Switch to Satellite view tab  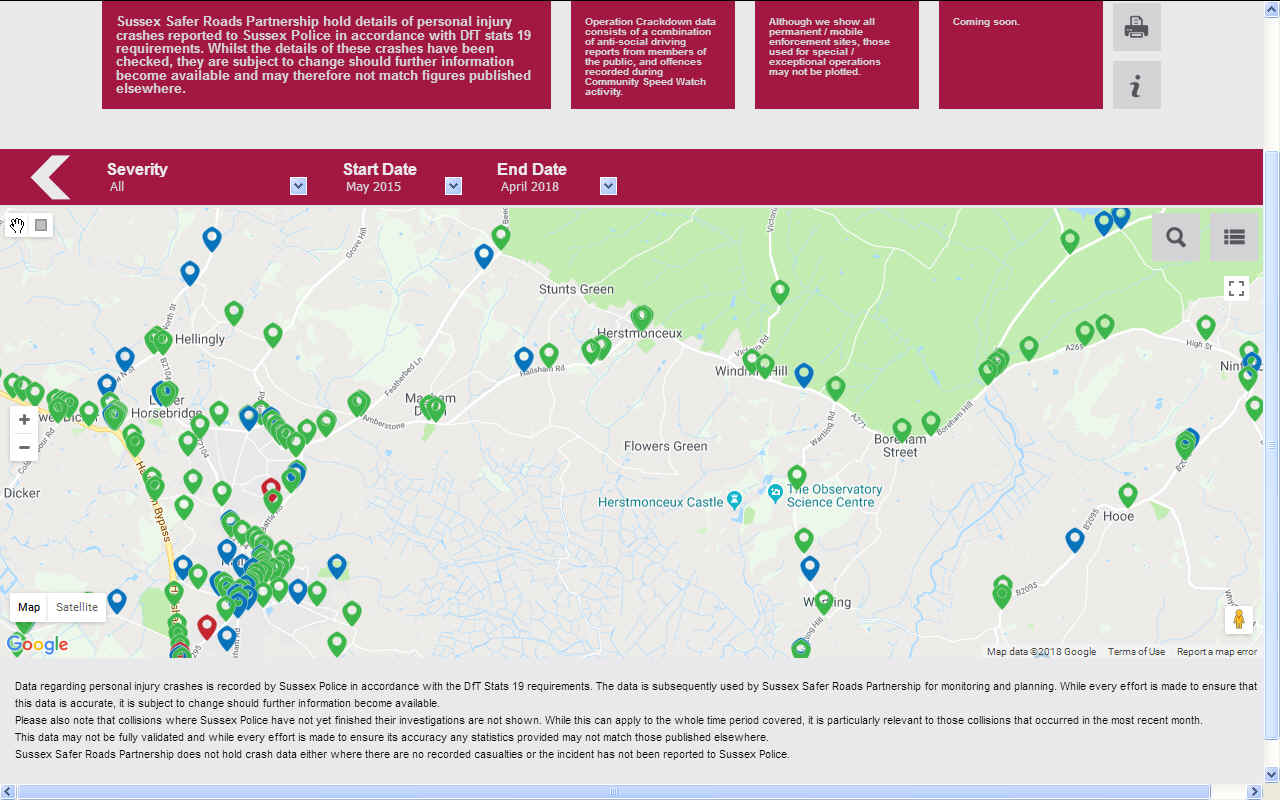[77, 607]
